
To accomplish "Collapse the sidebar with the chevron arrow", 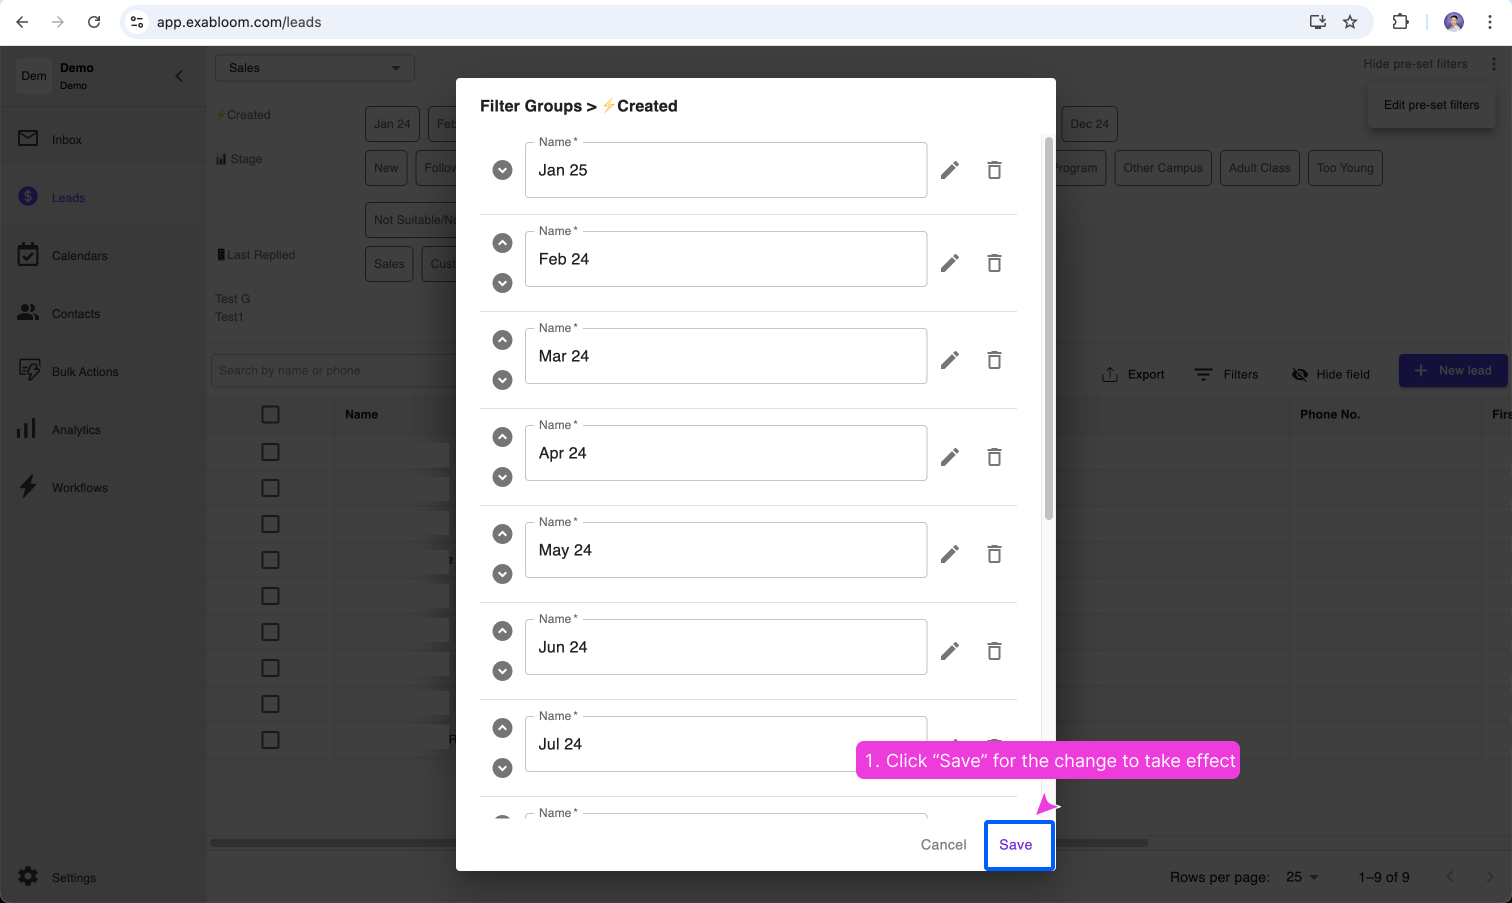I will tap(179, 76).
